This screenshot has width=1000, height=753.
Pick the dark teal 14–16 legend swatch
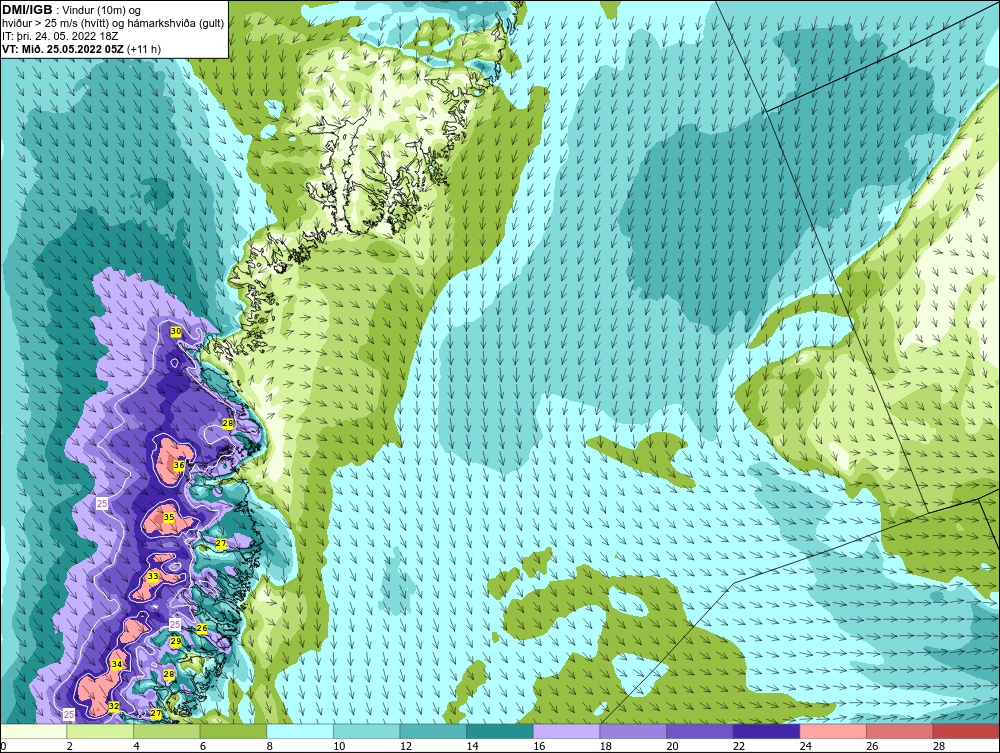[x=500, y=731]
